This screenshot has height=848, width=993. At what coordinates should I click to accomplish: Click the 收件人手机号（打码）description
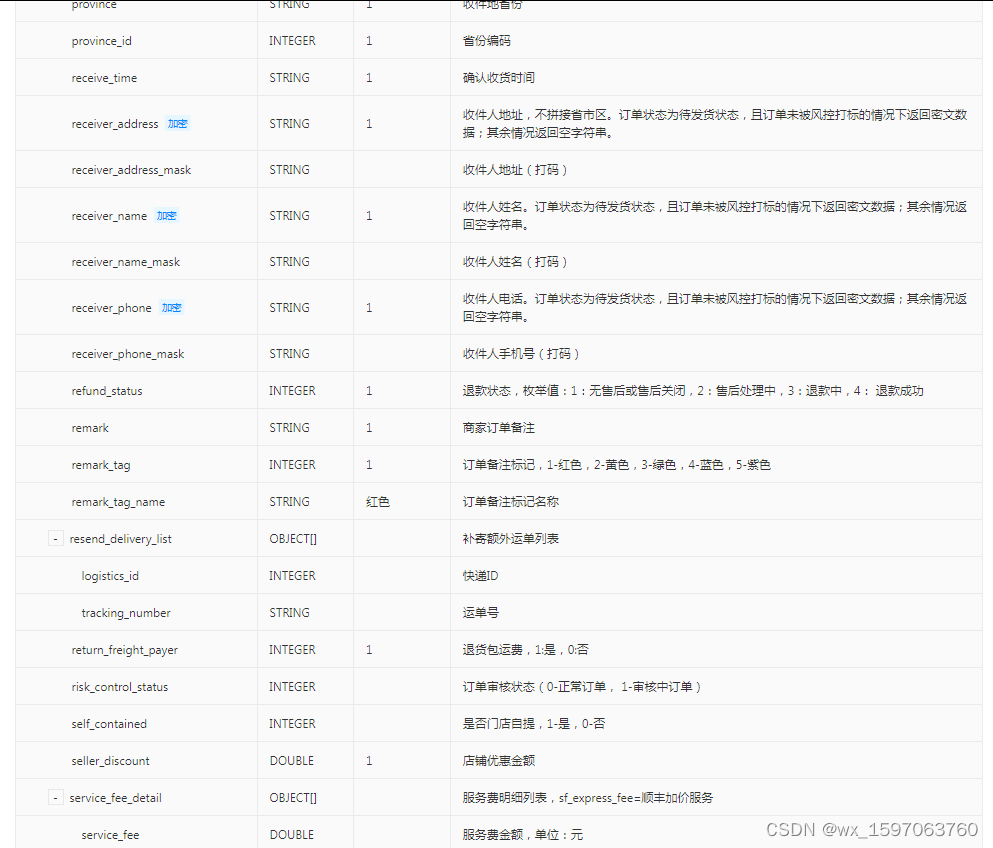[x=521, y=354]
